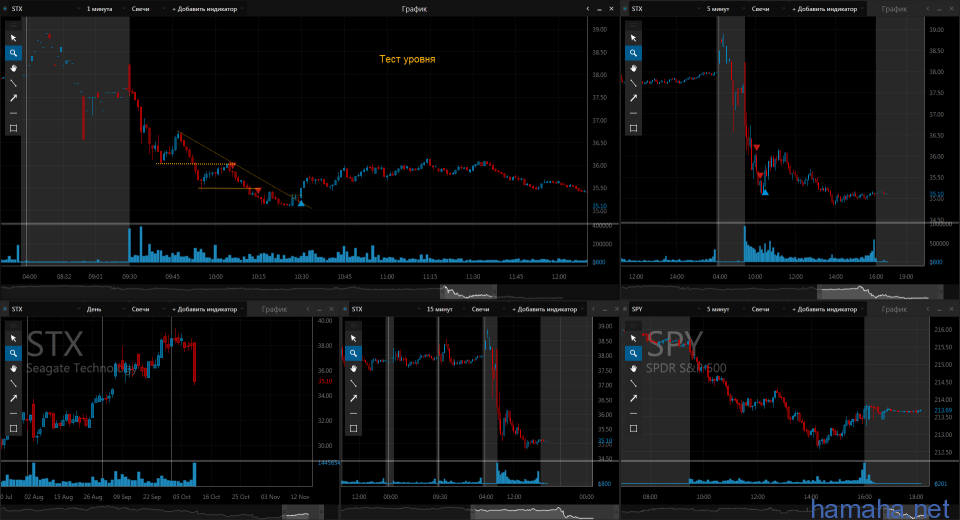Click '+ Добавить индикатор' in STX 1-minute chart
Image resolution: width=960 pixels, height=520 pixels.
tap(207, 9)
